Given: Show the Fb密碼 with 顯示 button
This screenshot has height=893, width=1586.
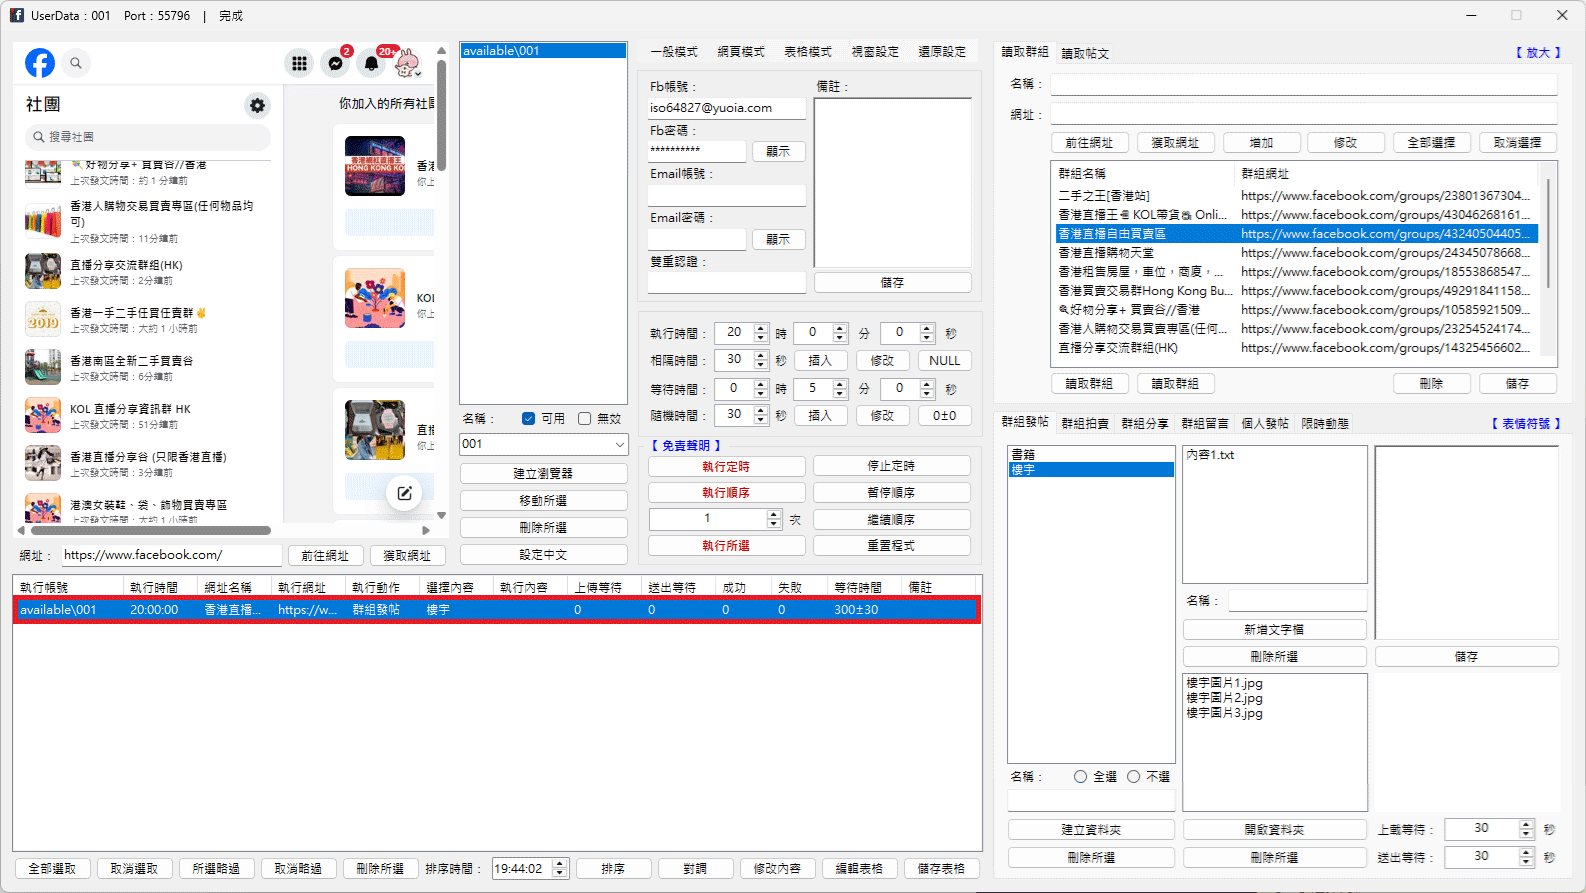Looking at the screenshot, I should tap(778, 152).
